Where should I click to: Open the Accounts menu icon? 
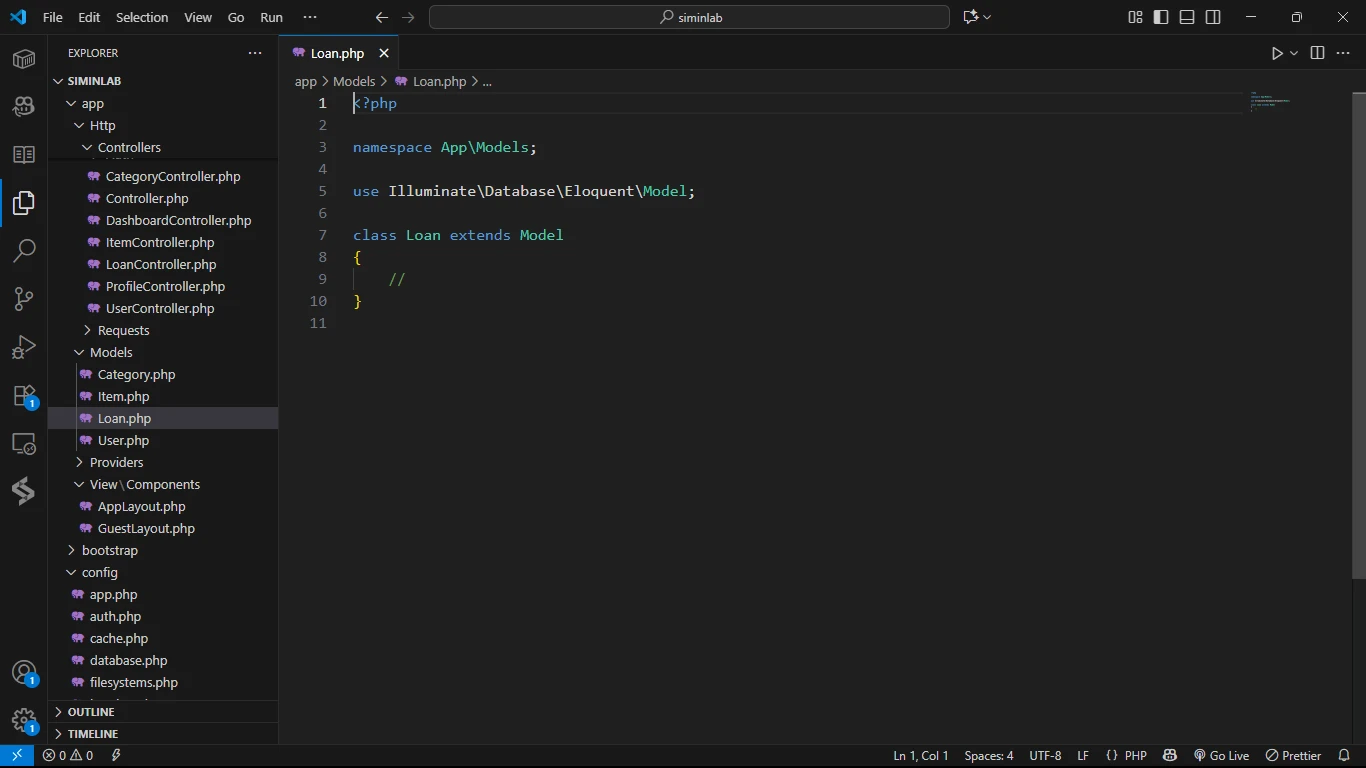tap(24, 673)
